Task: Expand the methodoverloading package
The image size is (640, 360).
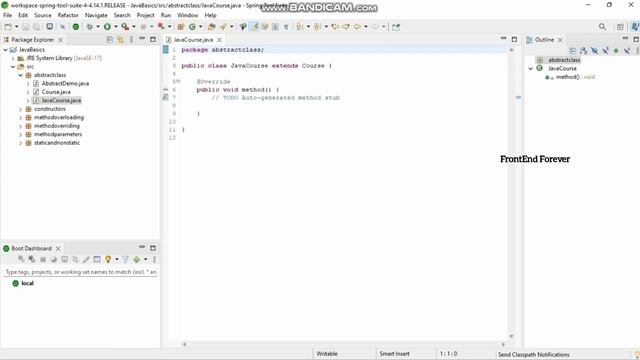Action: click(20, 118)
